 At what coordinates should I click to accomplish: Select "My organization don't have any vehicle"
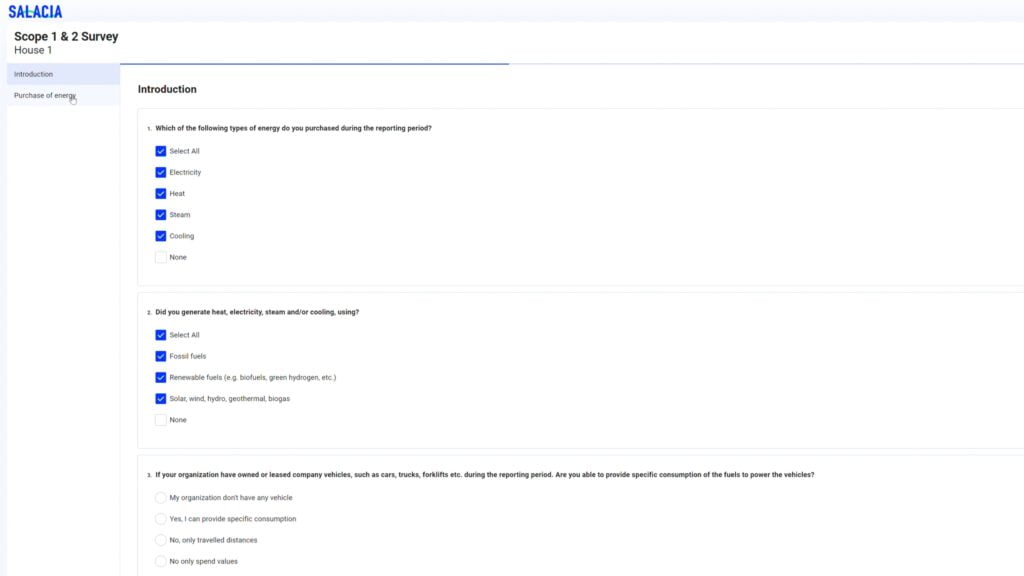click(x=161, y=497)
